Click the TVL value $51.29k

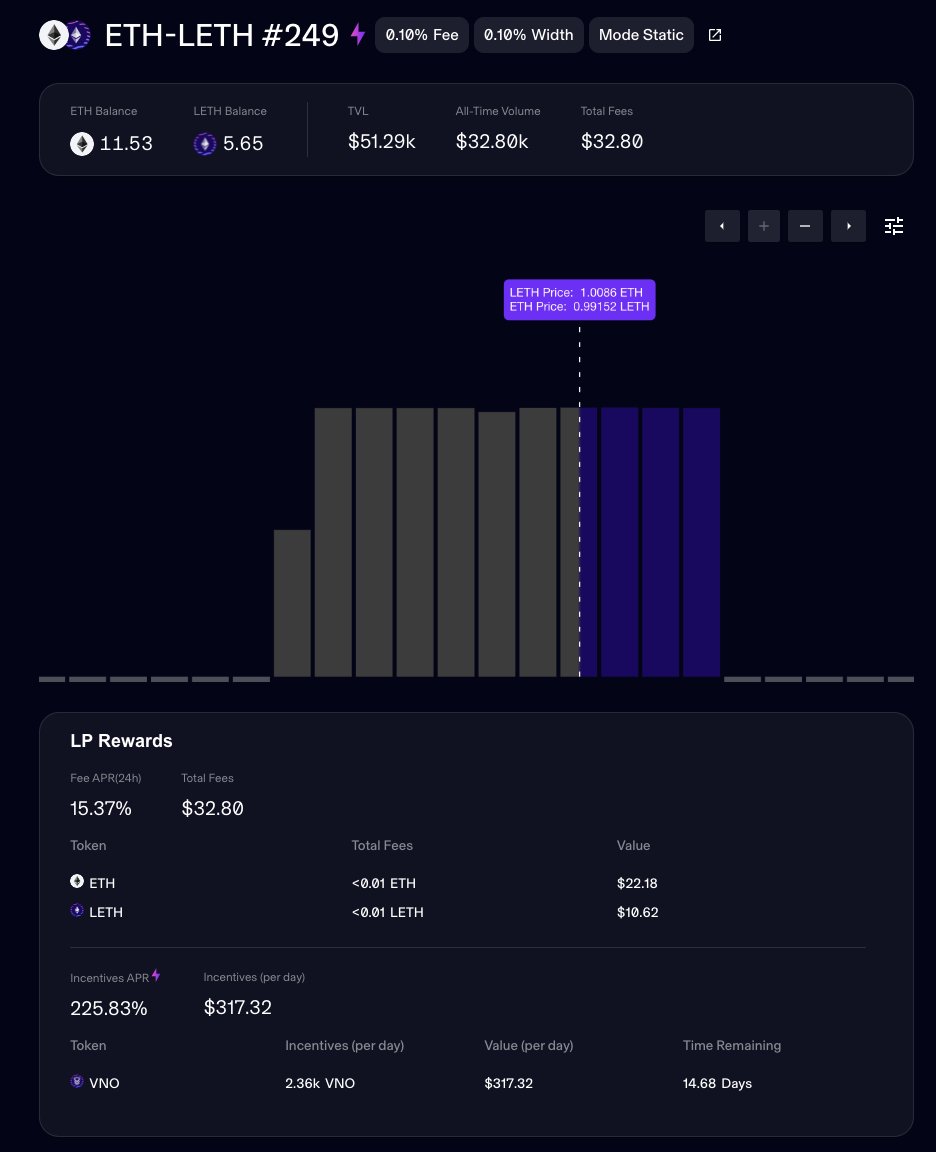pyautogui.click(x=381, y=142)
